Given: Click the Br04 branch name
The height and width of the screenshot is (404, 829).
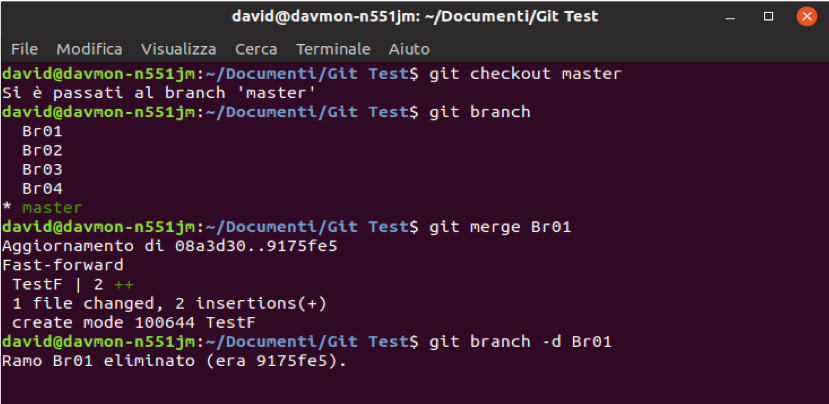Looking at the screenshot, I should (x=42, y=188).
